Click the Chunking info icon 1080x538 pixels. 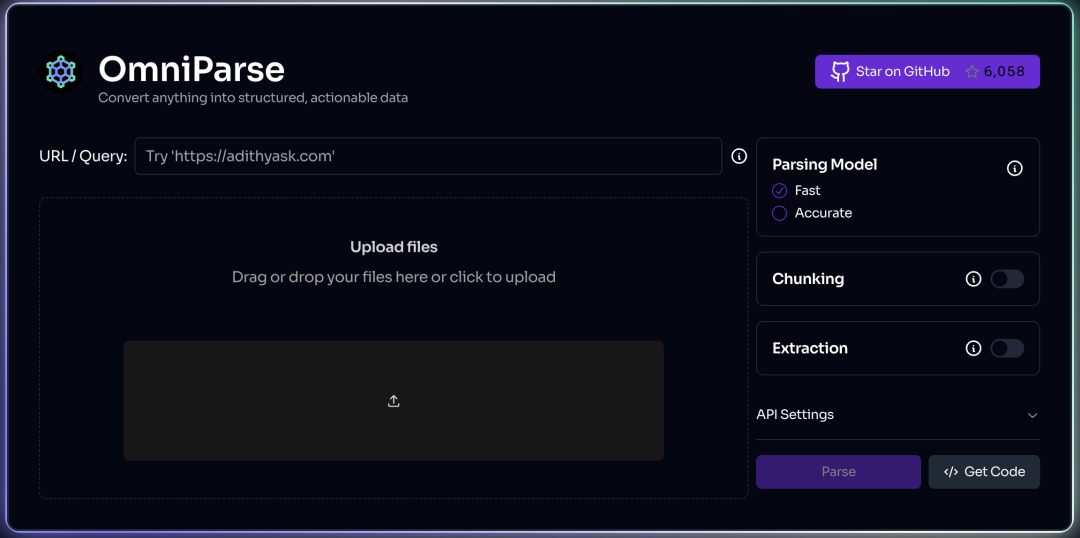tap(973, 279)
